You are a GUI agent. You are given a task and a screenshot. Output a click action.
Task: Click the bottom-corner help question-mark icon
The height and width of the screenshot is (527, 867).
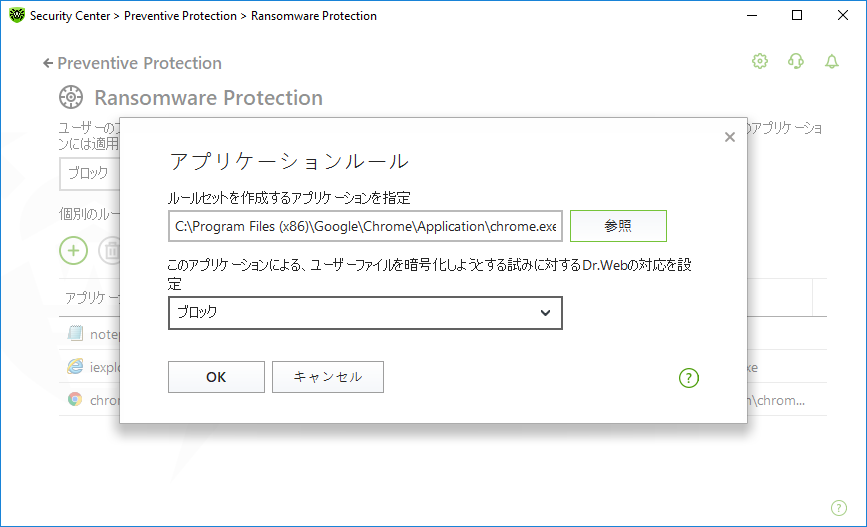tap(839, 508)
